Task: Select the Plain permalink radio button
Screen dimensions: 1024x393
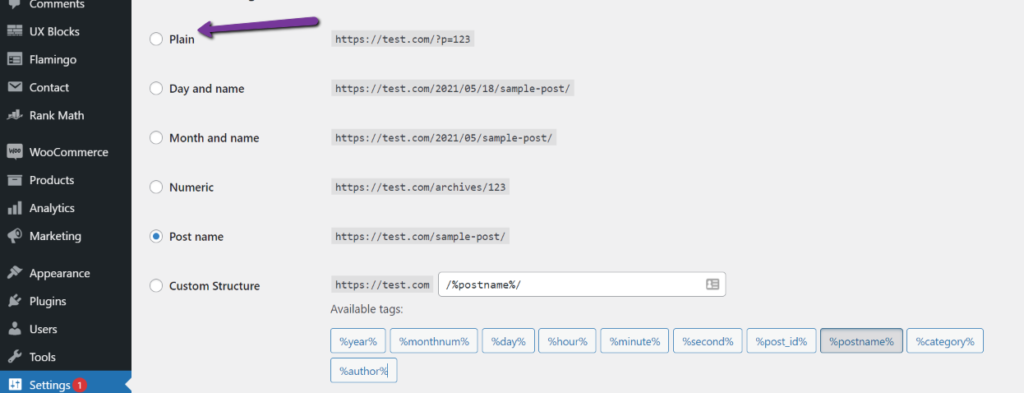Action: pos(156,39)
